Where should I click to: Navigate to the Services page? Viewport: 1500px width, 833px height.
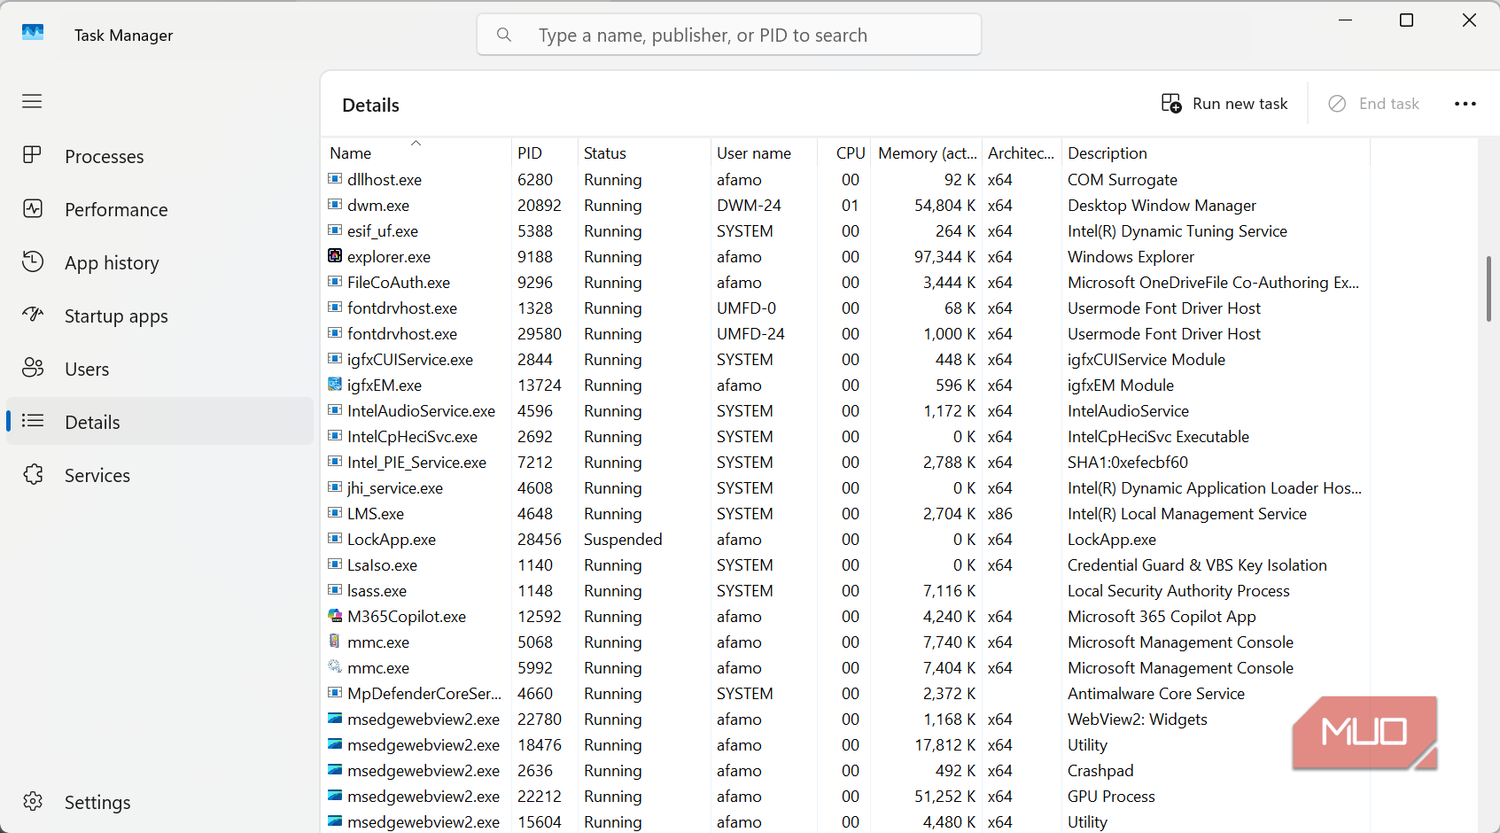[x=160, y=474]
